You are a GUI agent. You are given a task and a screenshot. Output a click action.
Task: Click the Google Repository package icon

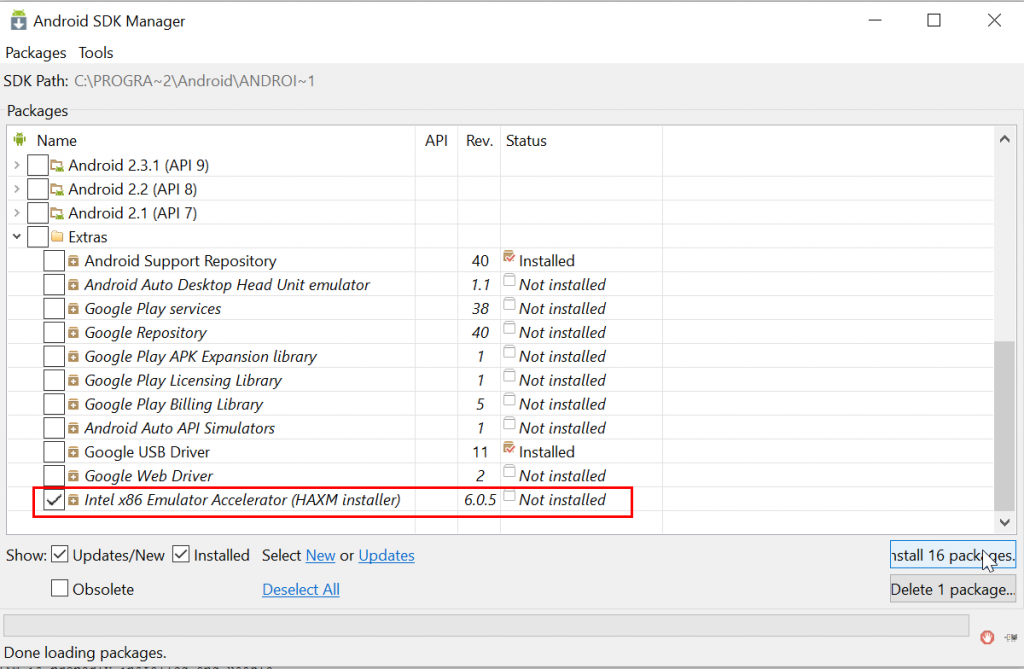73,333
